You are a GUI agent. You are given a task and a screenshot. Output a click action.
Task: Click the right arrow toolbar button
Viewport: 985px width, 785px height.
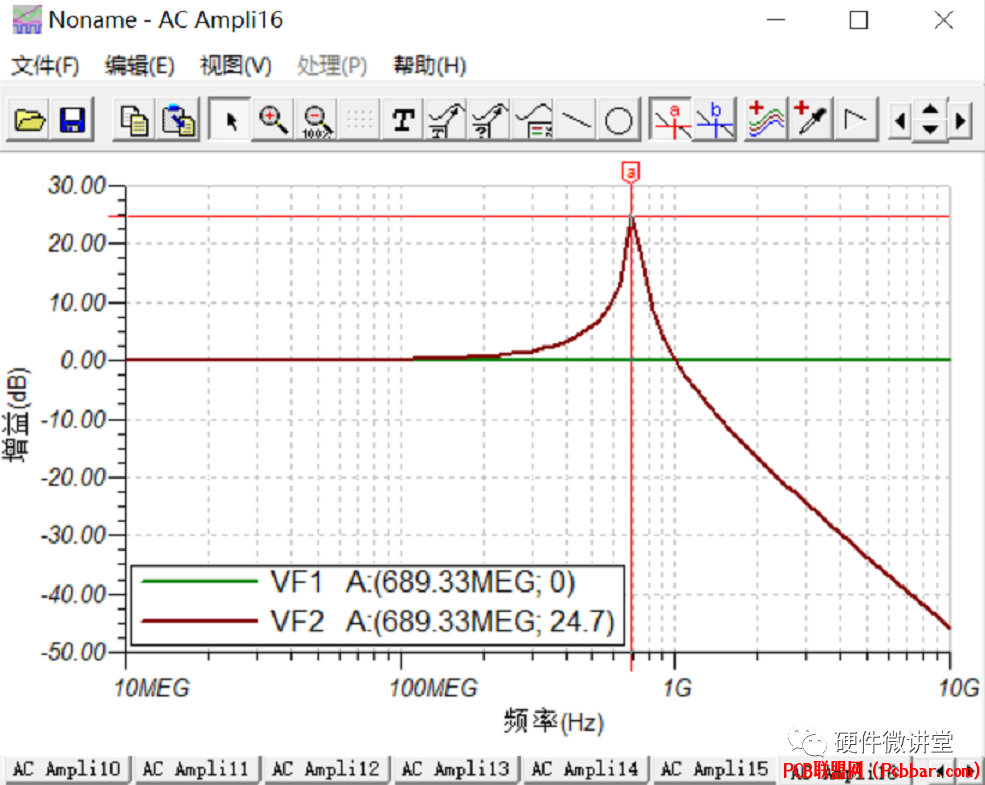pos(961,119)
